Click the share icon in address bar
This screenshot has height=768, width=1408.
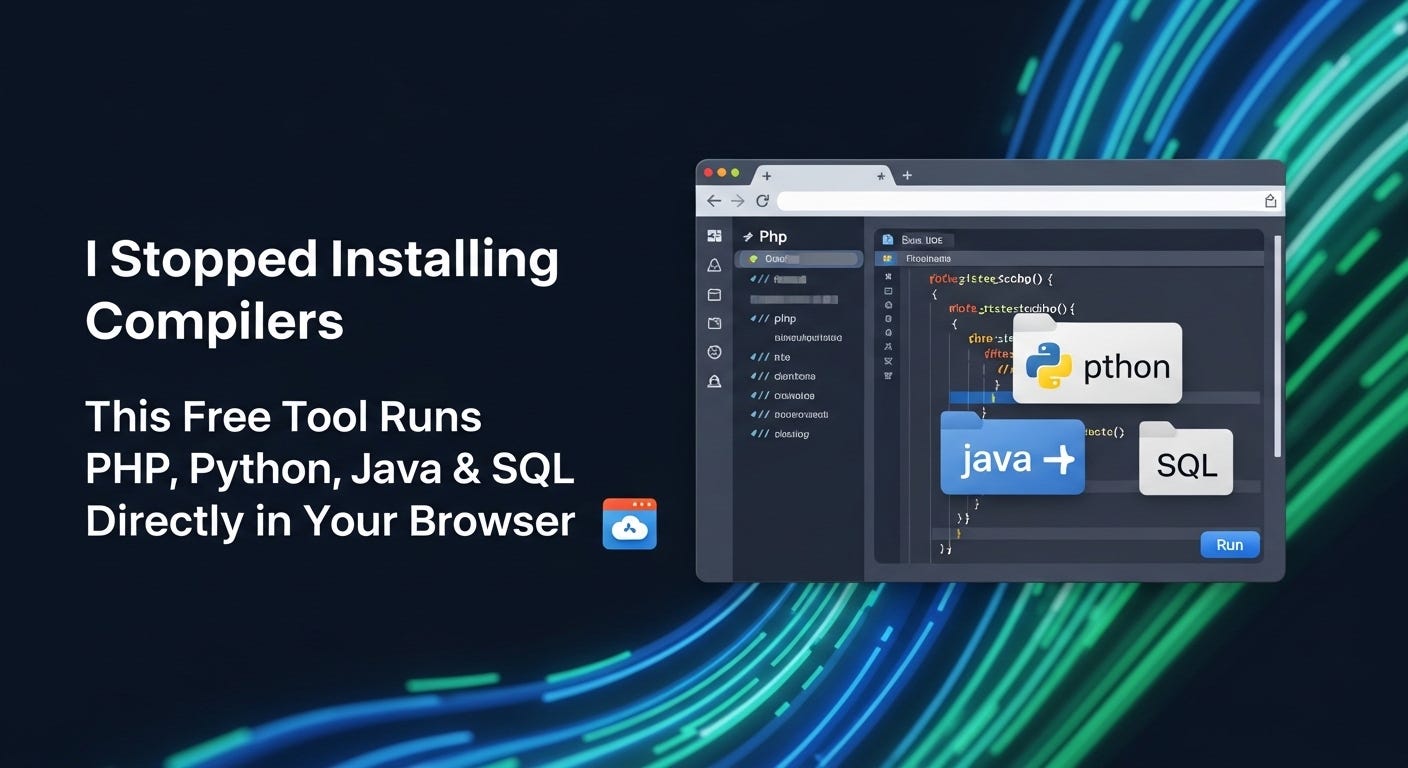pos(1270,201)
